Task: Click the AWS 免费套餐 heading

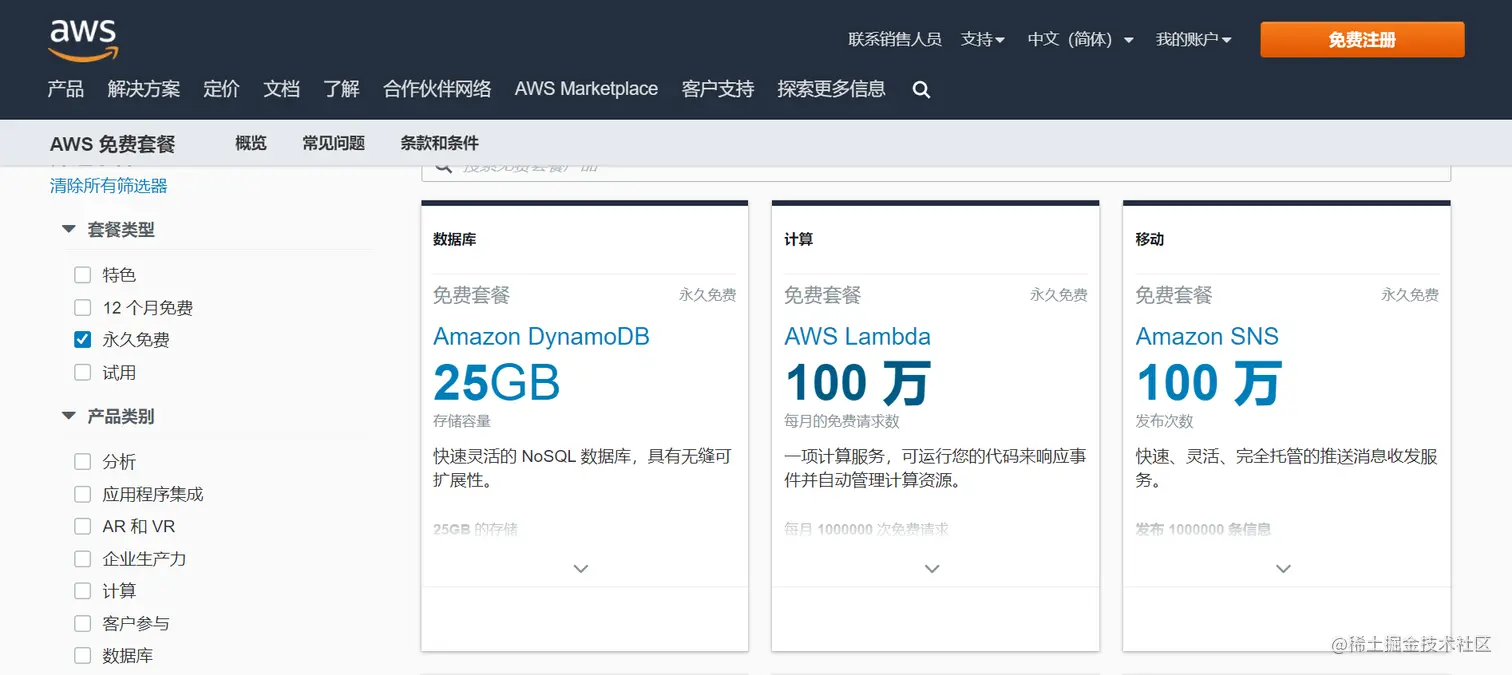Action: click(x=112, y=144)
